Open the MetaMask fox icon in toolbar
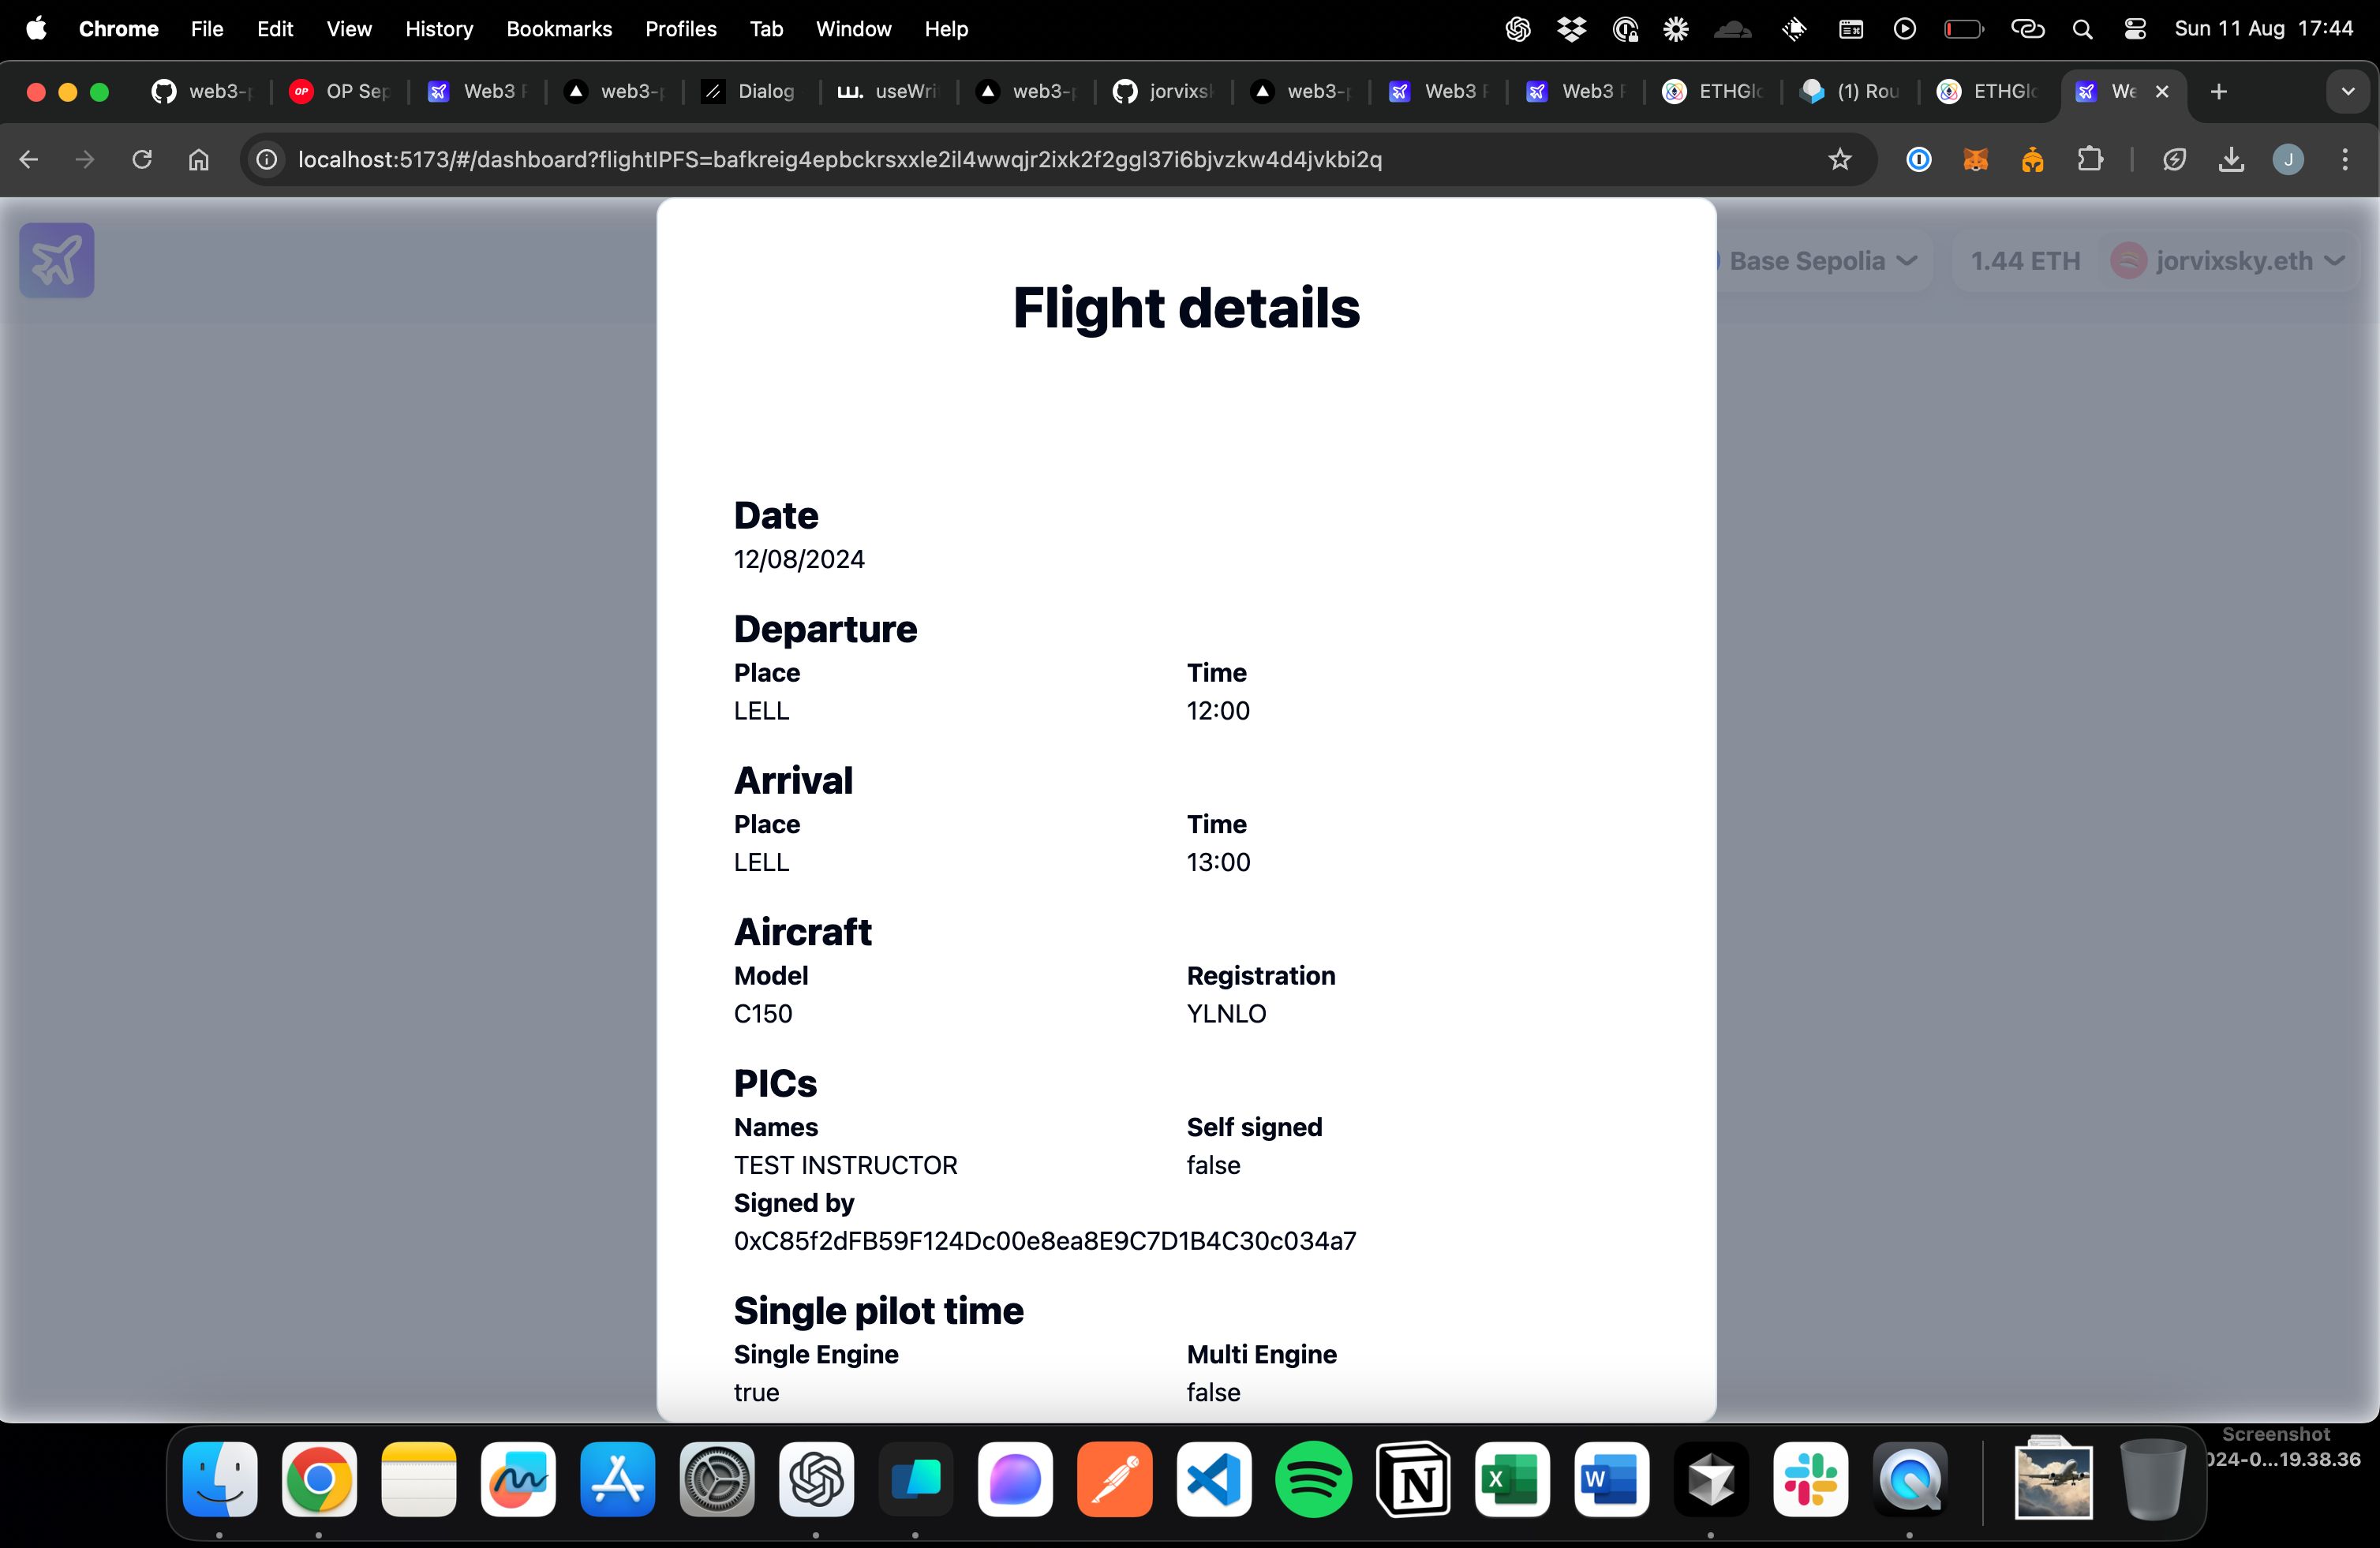This screenshot has height=1548, width=2380. (x=1974, y=159)
